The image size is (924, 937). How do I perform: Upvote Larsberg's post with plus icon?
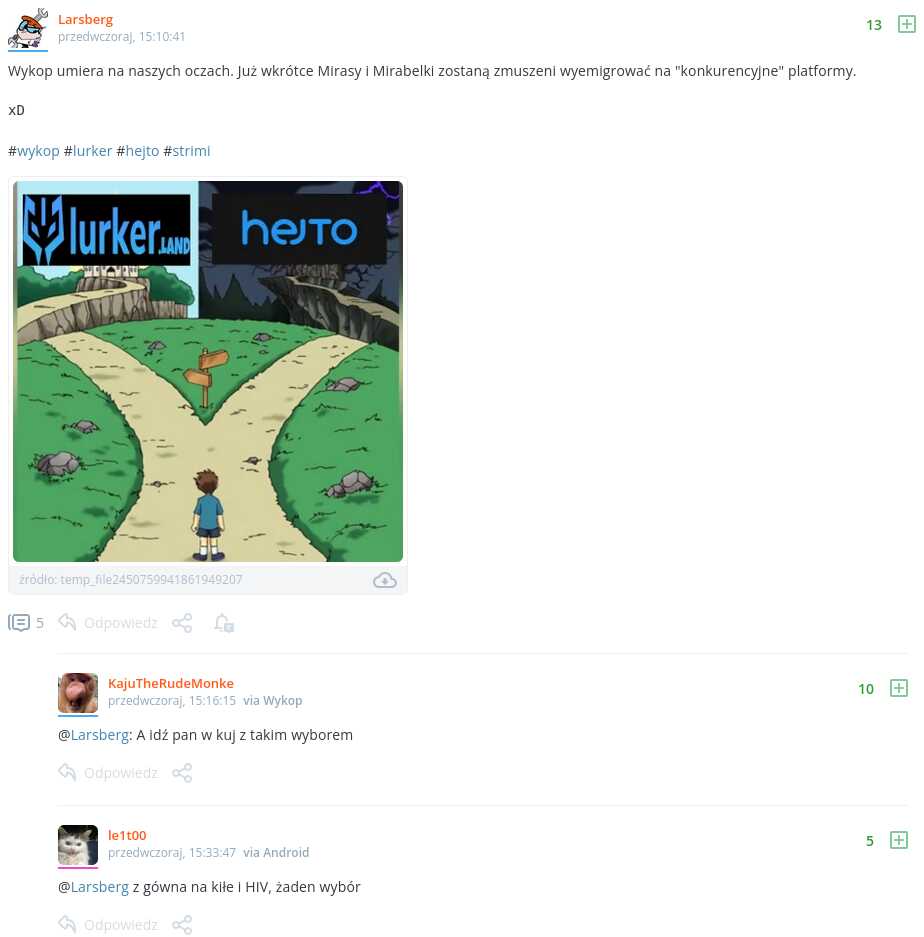(907, 25)
